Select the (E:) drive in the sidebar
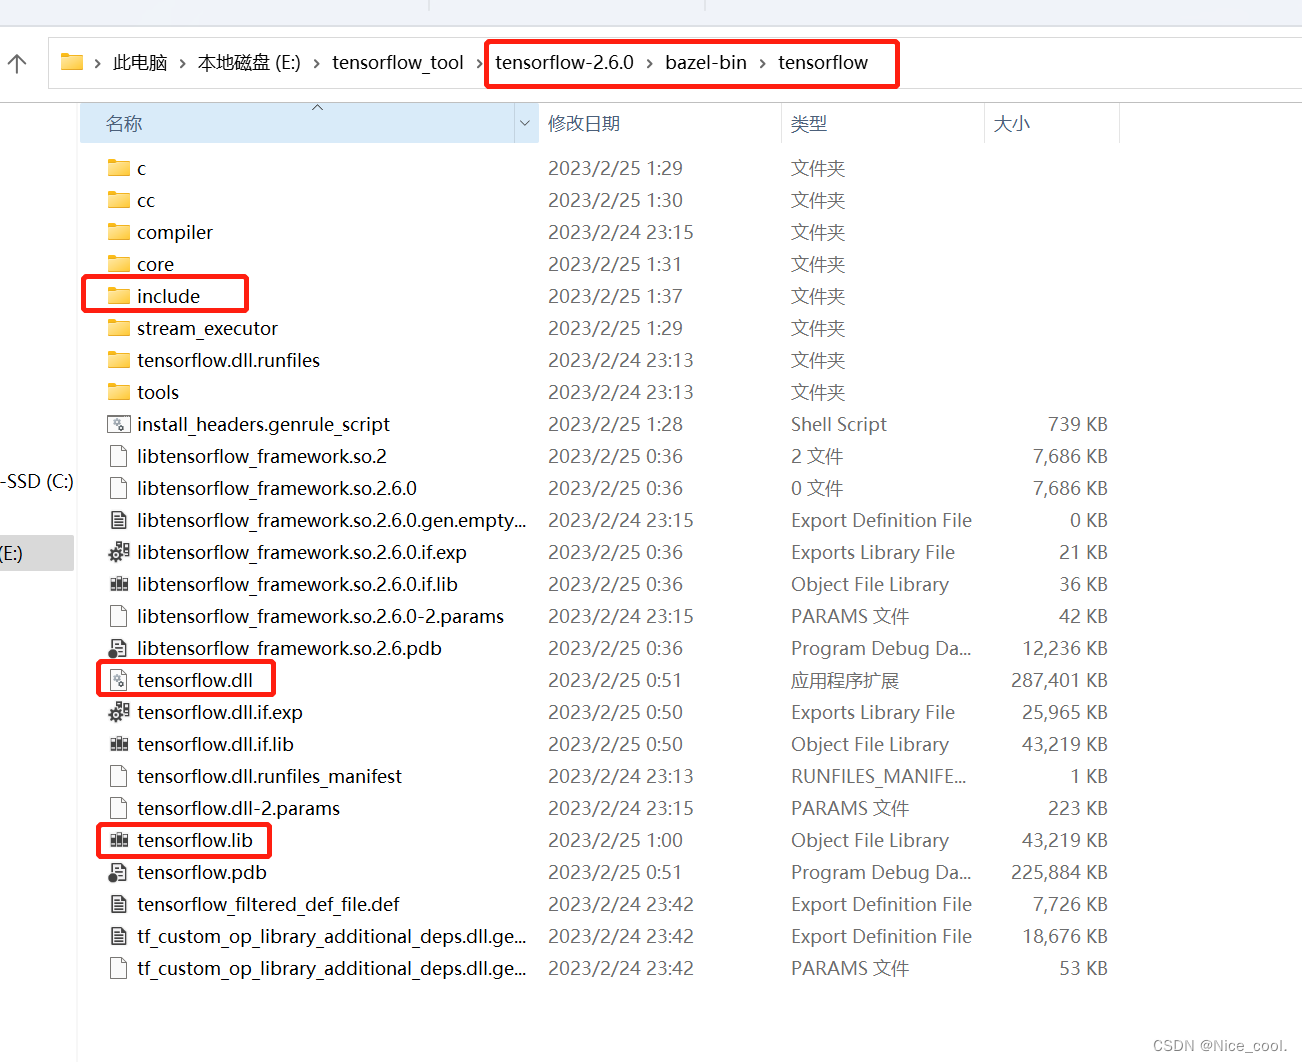The width and height of the screenshot is (1302, 1062). pyautogui.click(x=30, y=552)
